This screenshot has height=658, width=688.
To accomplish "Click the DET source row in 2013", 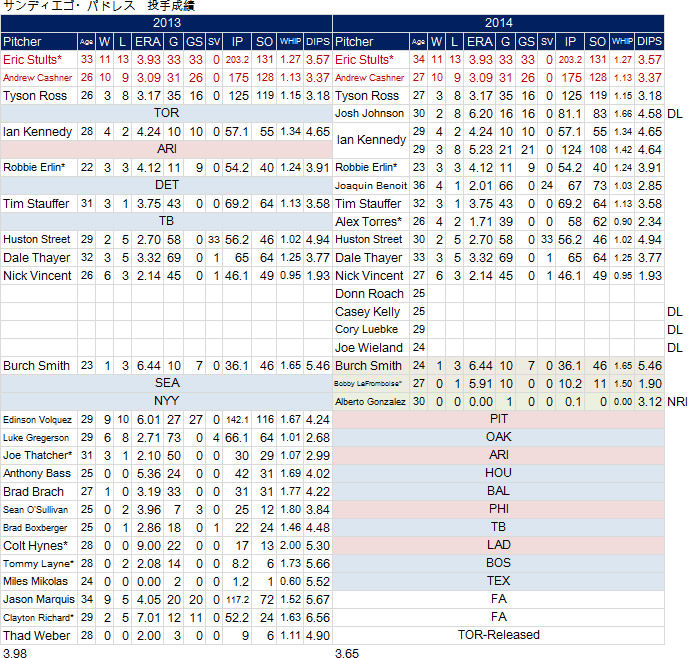I will coord(166,185).
